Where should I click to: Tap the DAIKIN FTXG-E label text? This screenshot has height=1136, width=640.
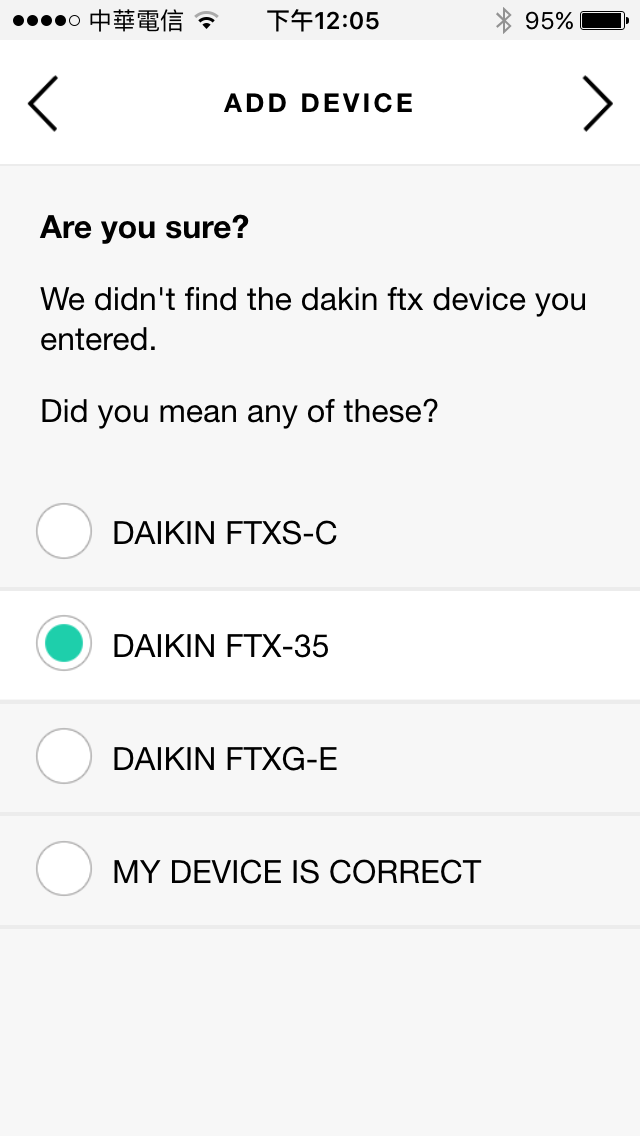tap(225, 759)
